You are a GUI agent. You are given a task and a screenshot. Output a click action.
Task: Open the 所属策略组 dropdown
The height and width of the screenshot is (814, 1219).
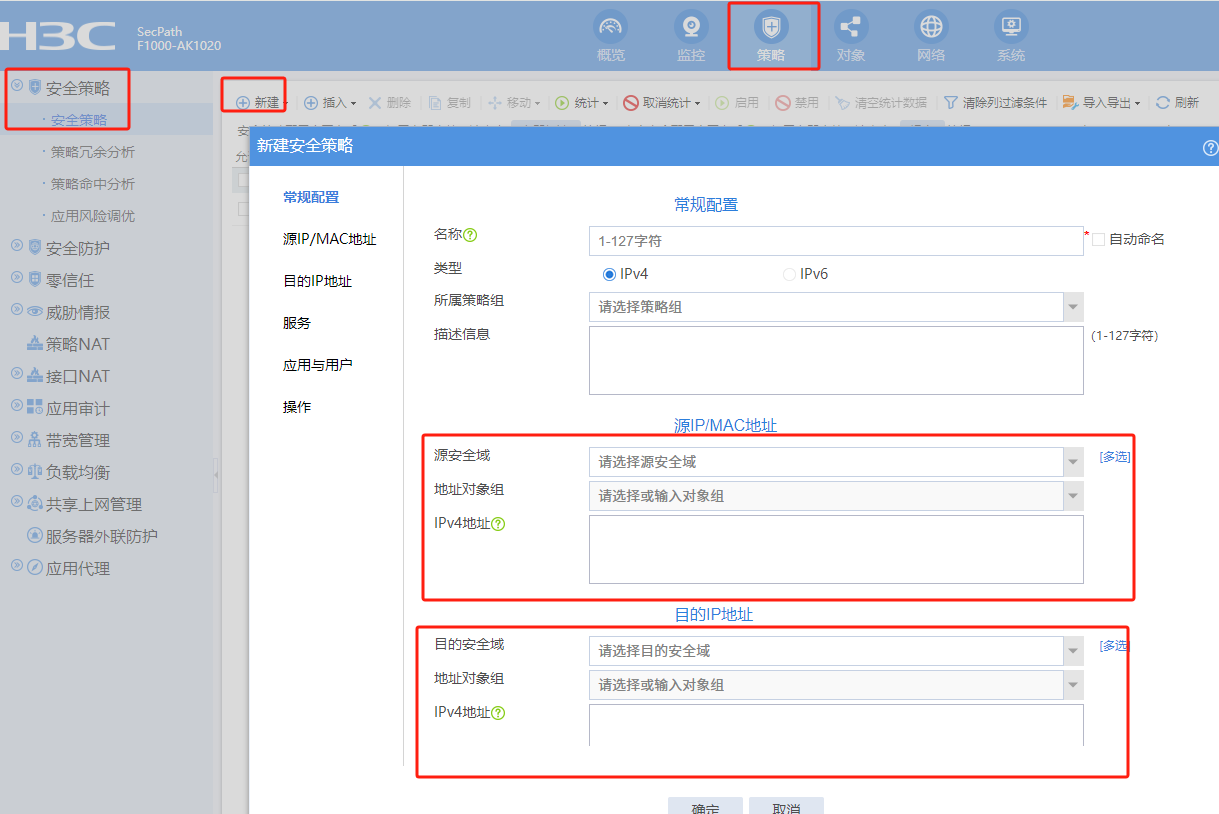click(1073, 307)
